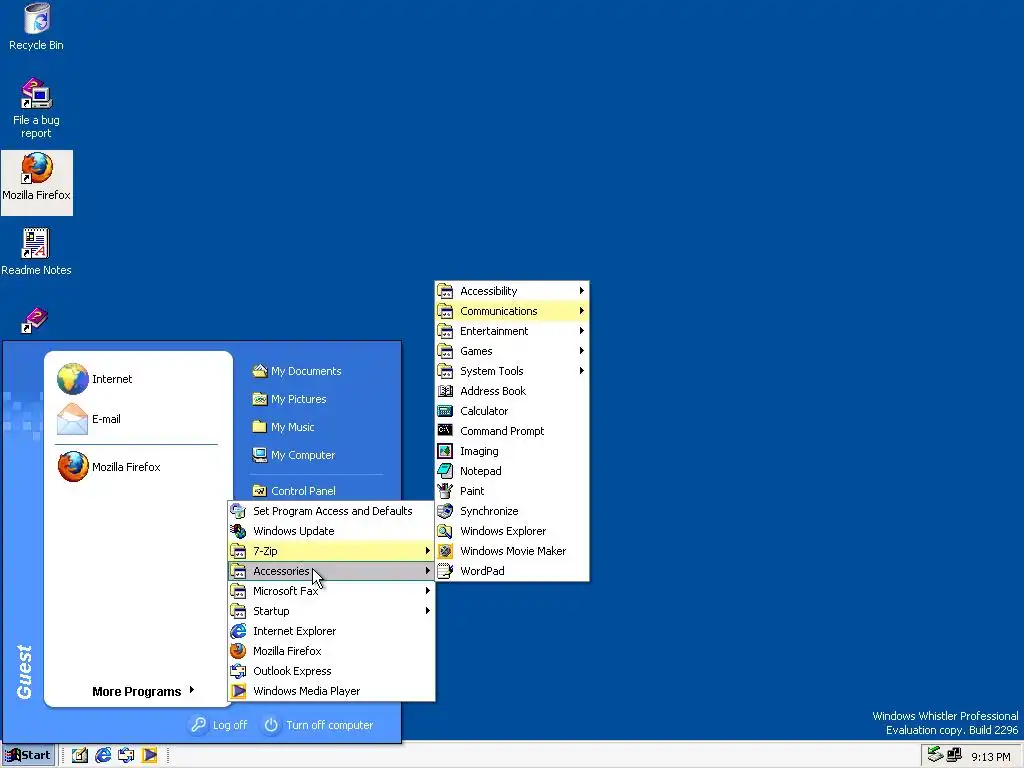
Task: Click the first quick launch icon beside Start
Action: (80, 756)
